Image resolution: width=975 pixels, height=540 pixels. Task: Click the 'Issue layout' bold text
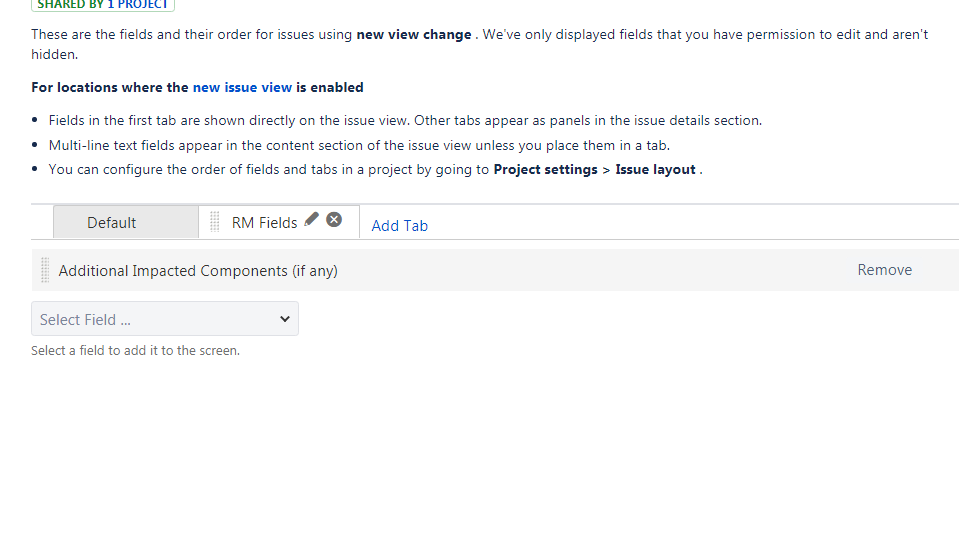(x=655, y=170)
